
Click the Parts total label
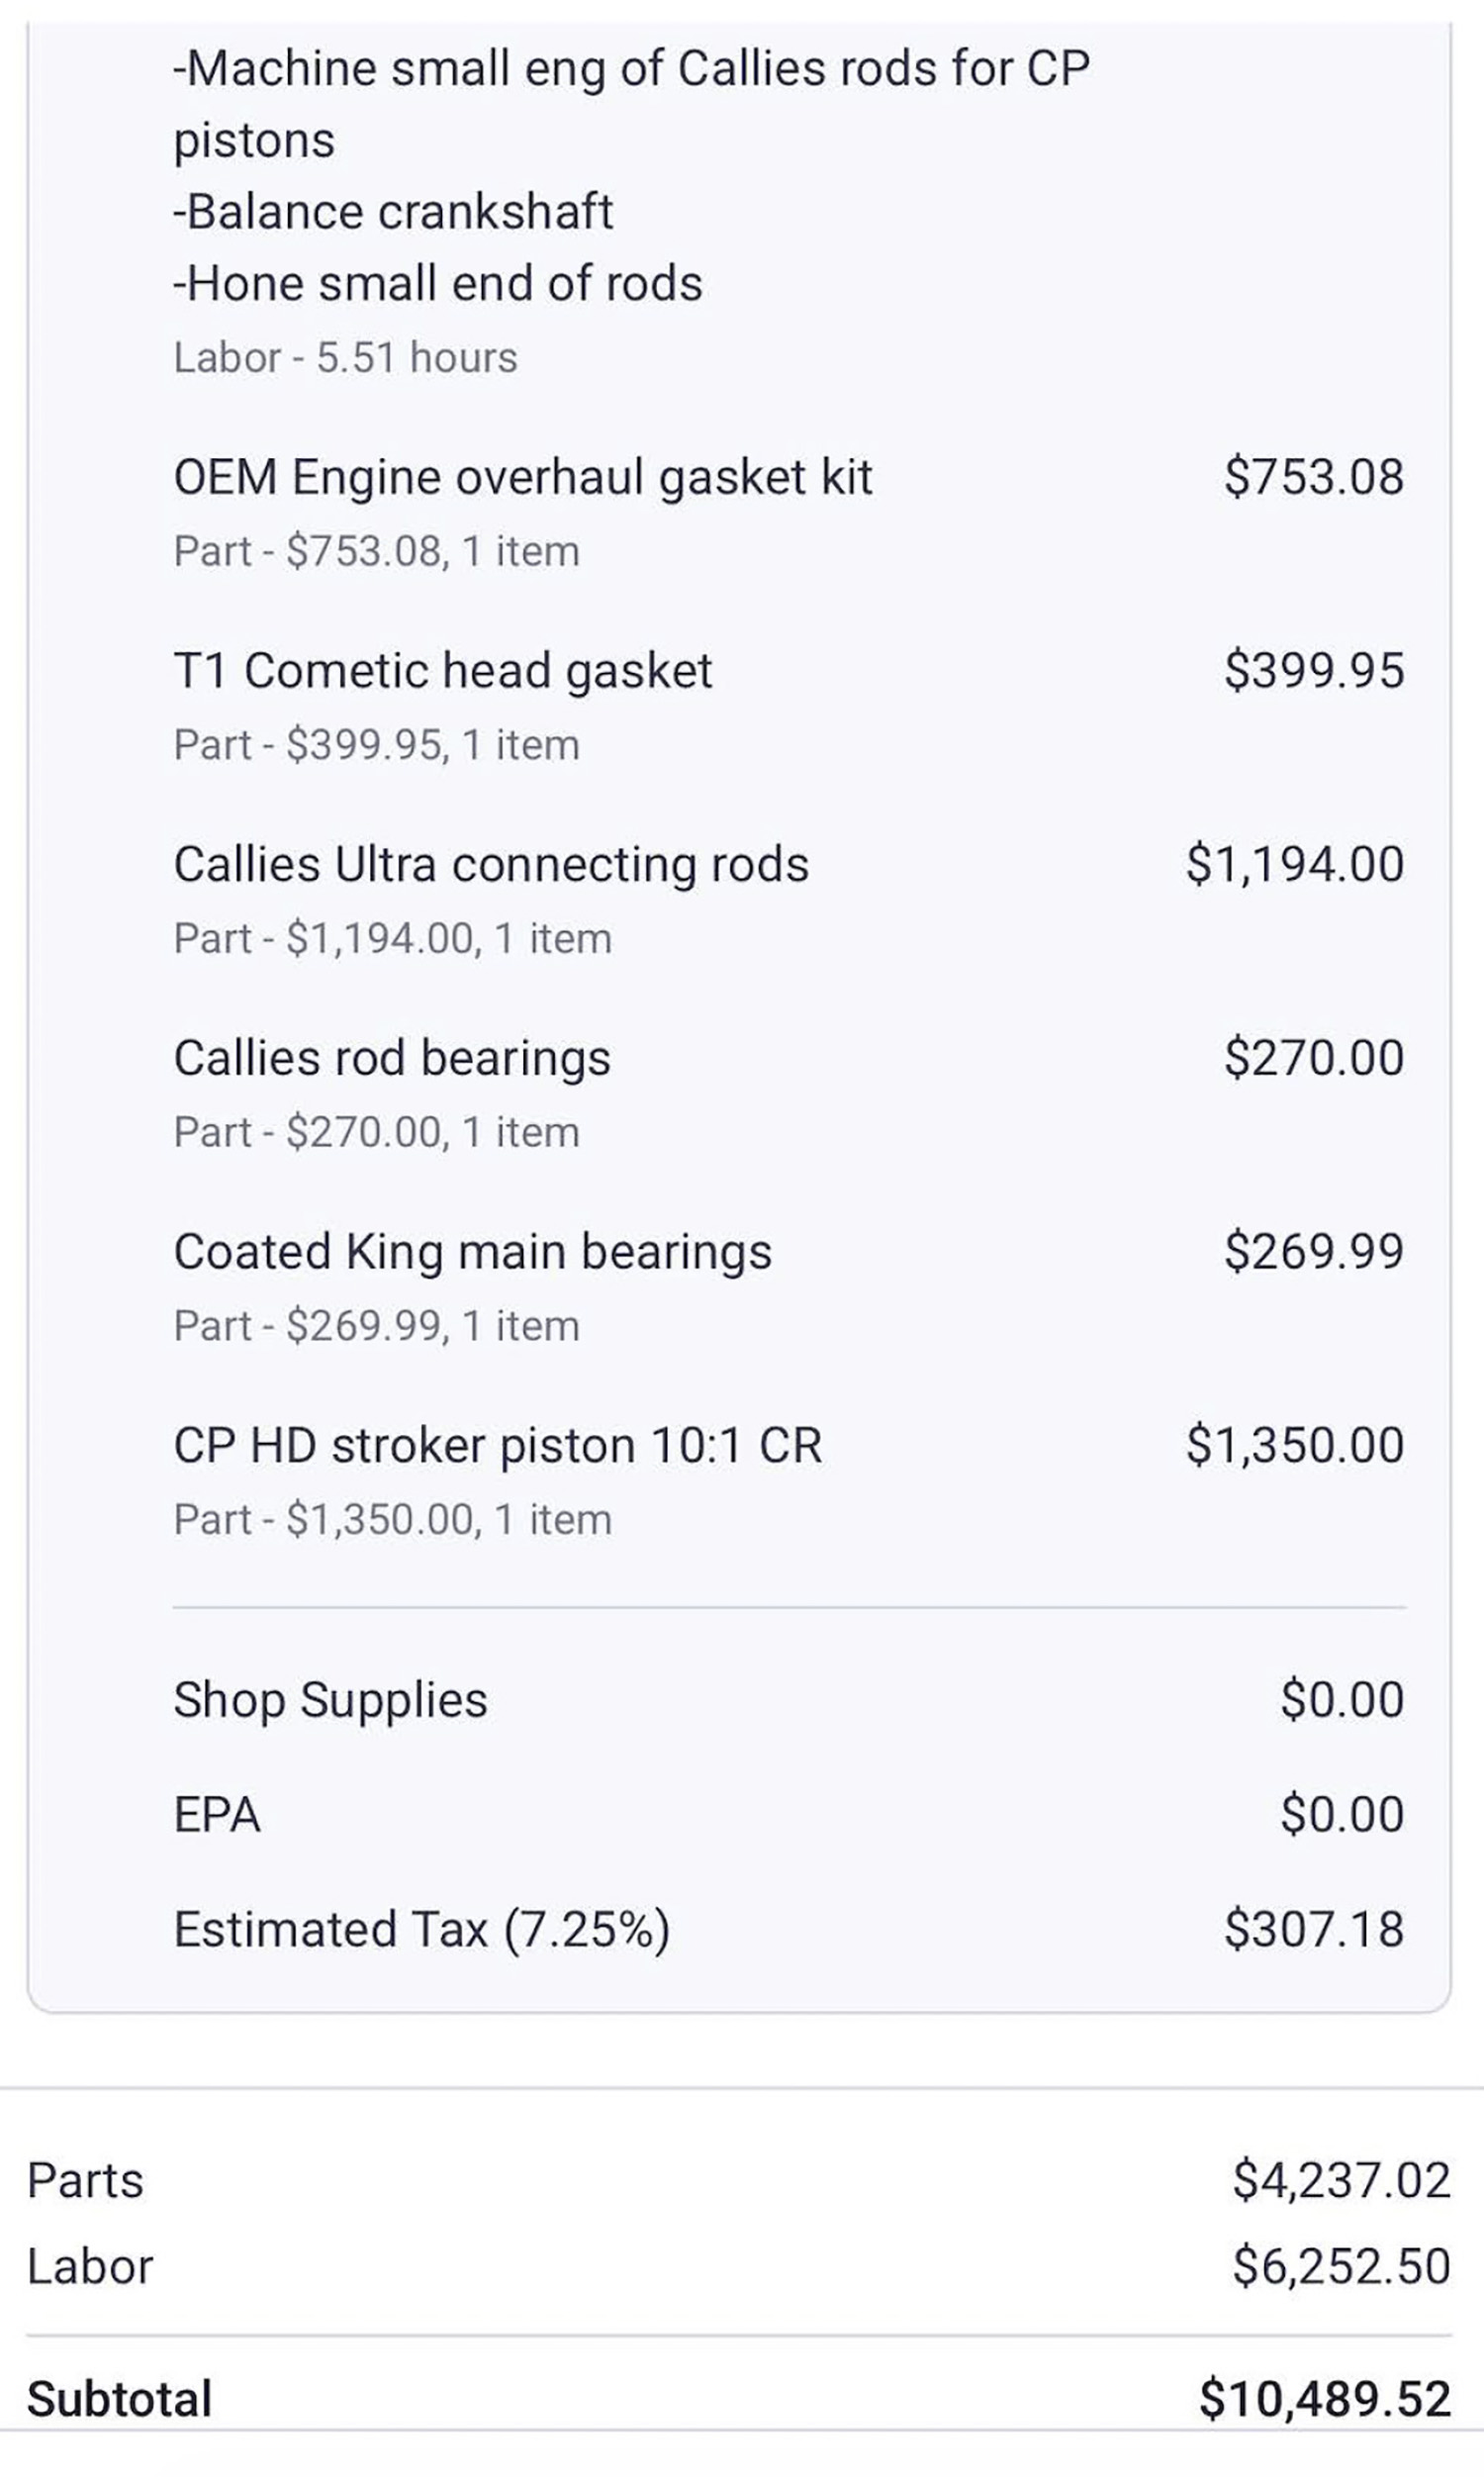[85, 2181]
